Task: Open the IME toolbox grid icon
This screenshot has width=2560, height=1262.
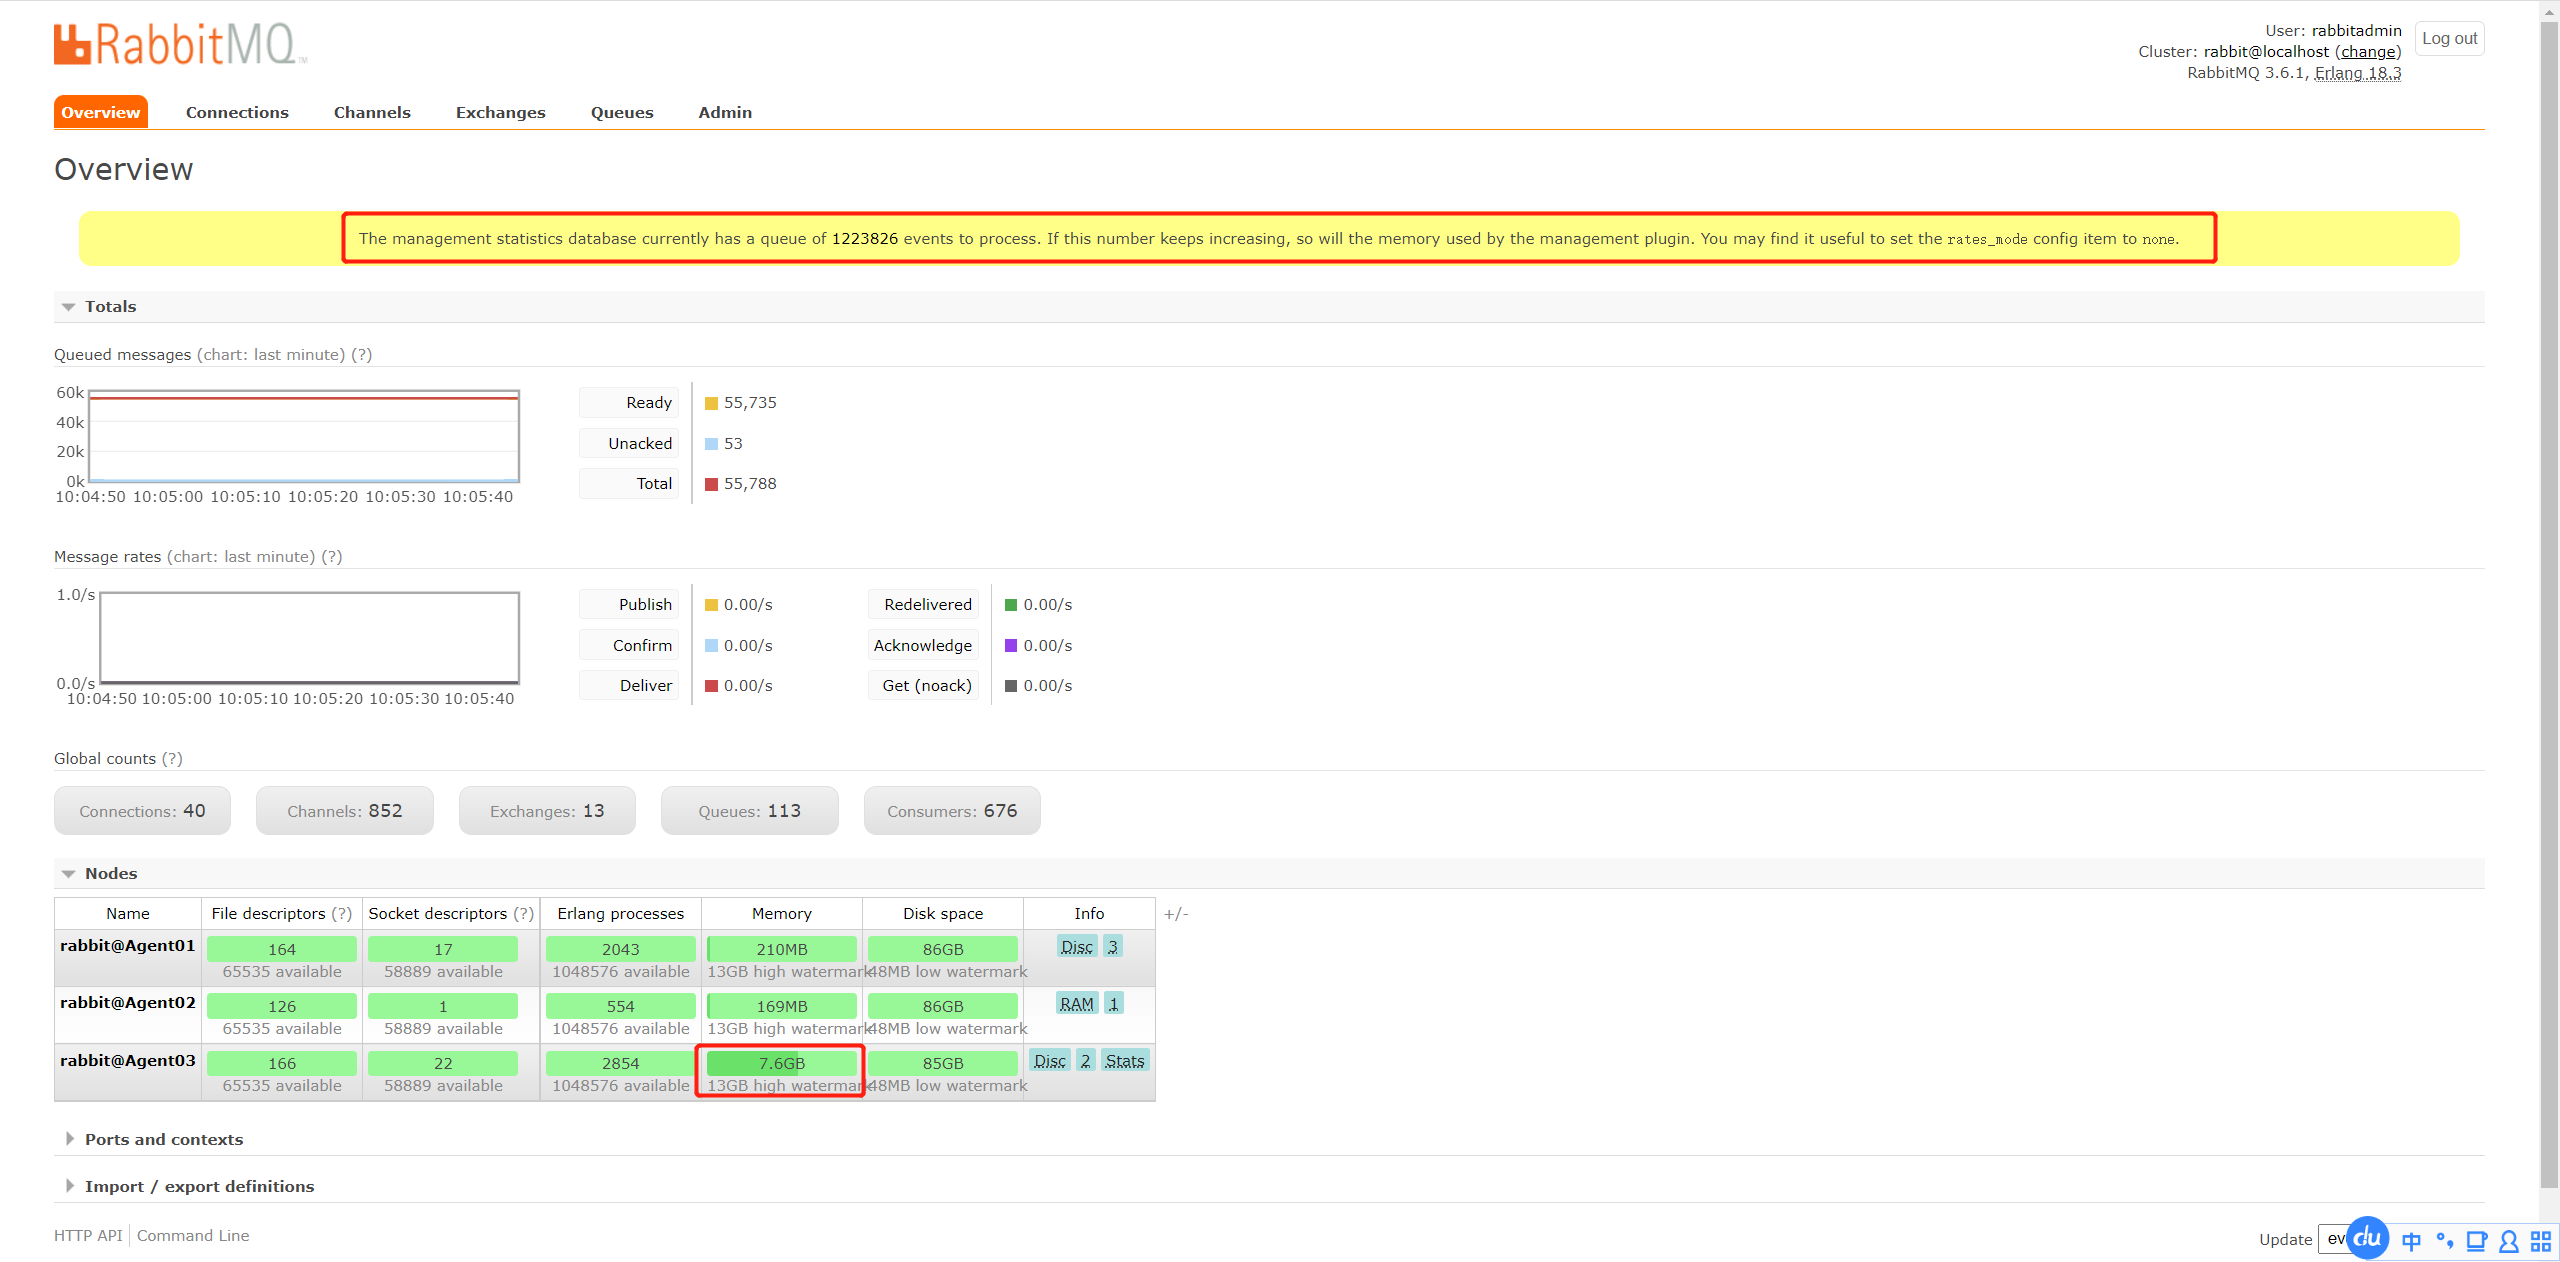Action: pyautogui.click(x=2540, y=1241)
